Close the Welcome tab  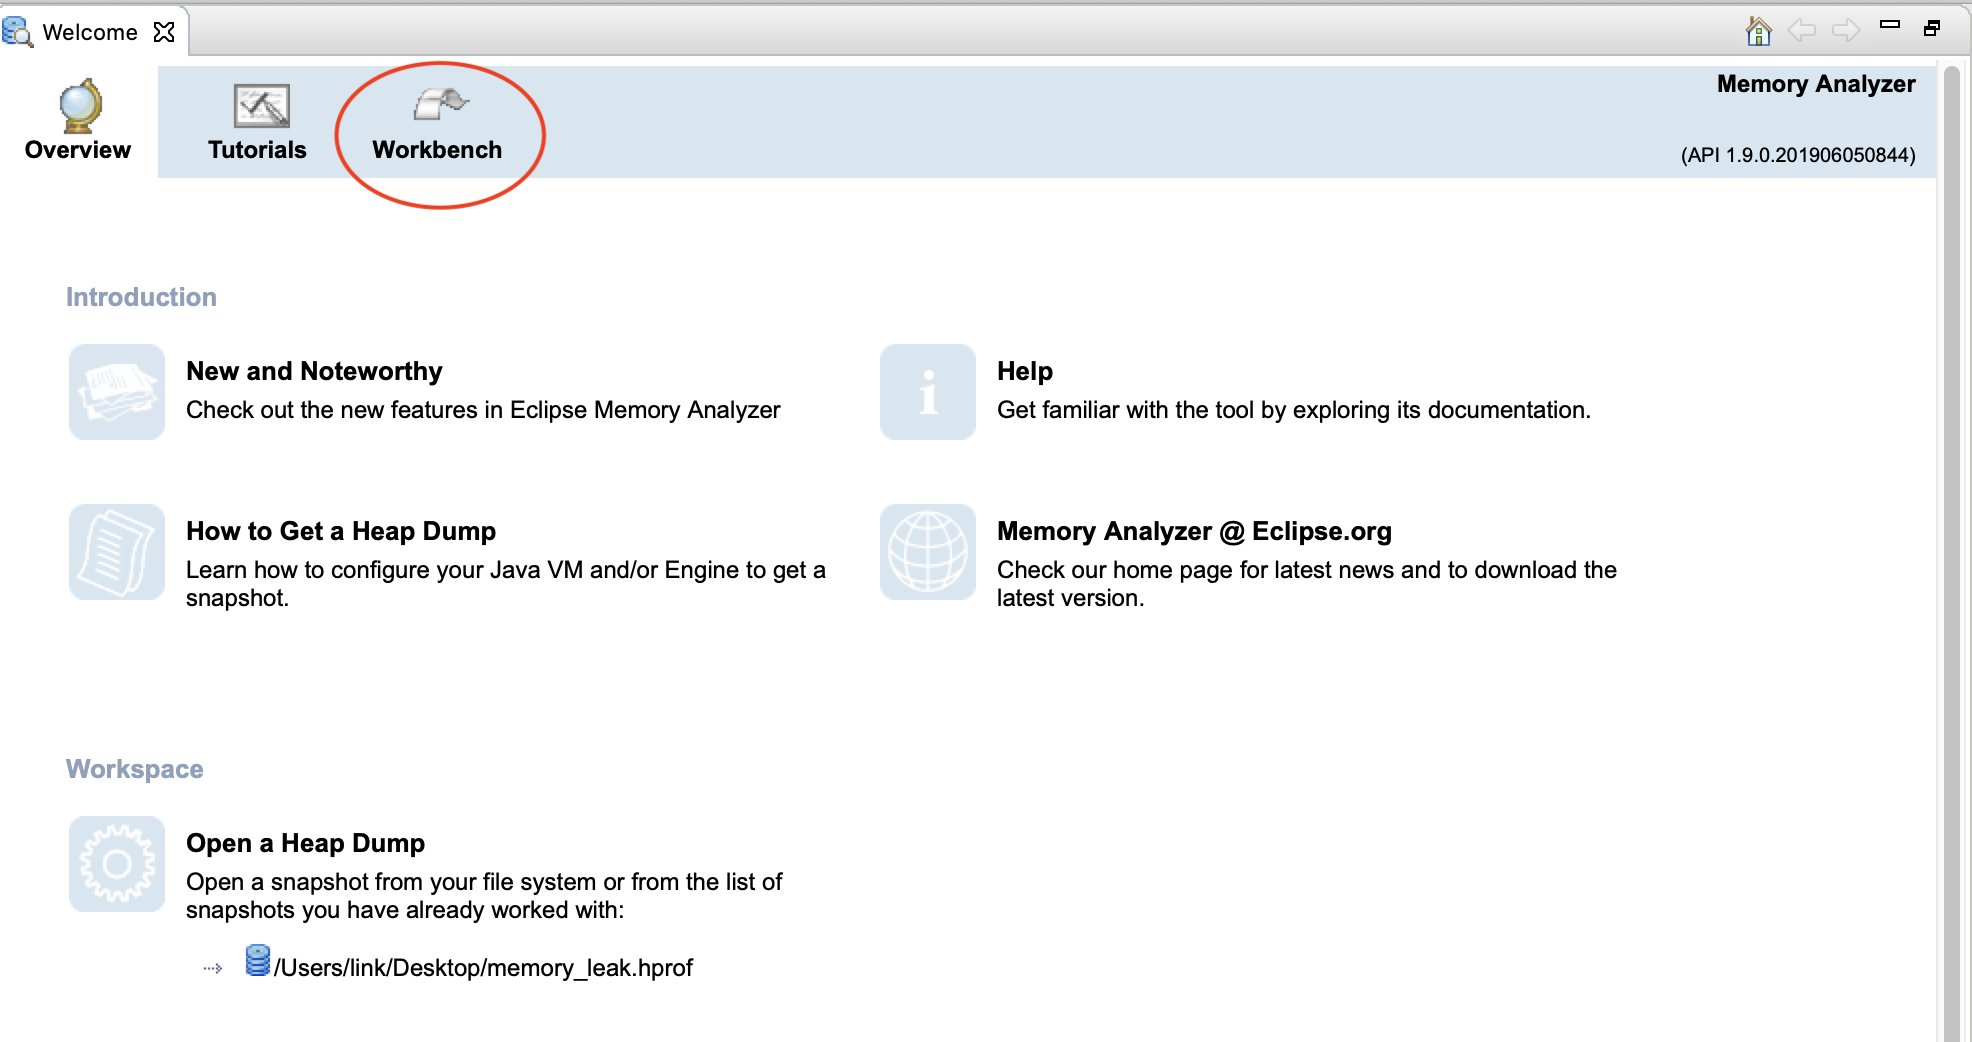(x=164, y=32)
